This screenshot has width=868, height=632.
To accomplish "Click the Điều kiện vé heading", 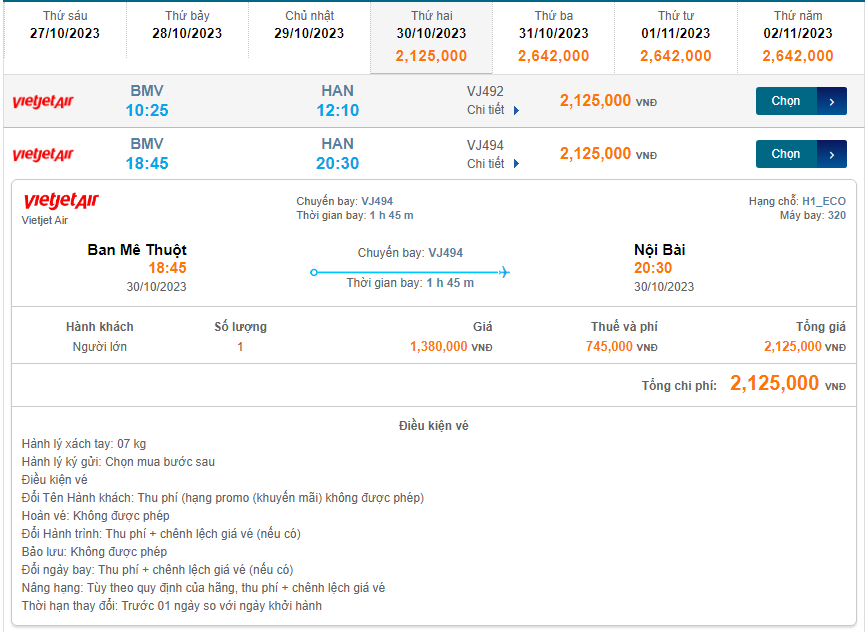I will pyautogui.click(x=434, y=426).
